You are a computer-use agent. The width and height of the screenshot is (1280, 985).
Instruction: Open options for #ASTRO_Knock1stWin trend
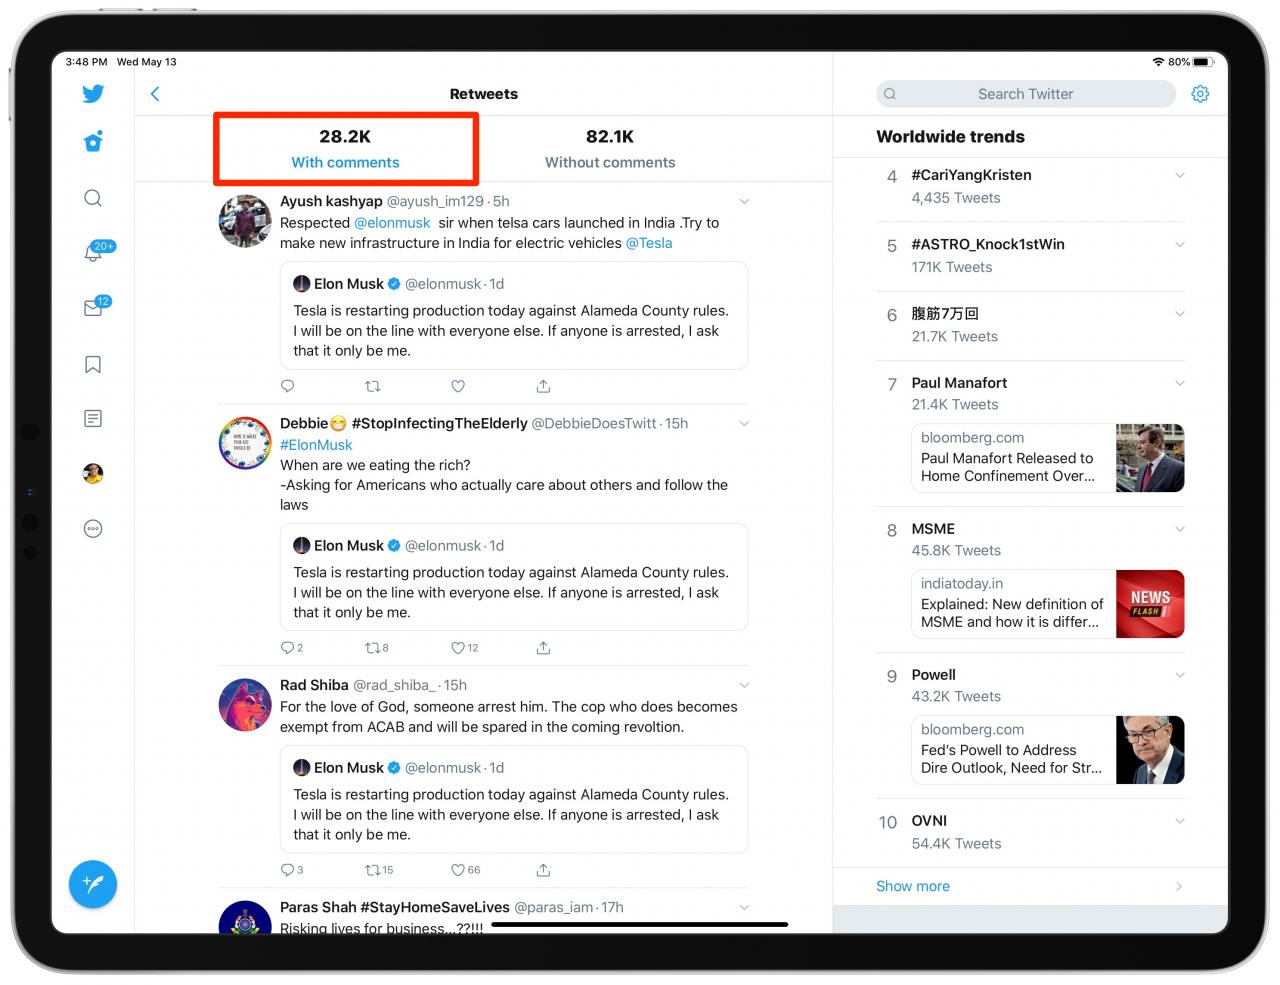coord(1180,245)
